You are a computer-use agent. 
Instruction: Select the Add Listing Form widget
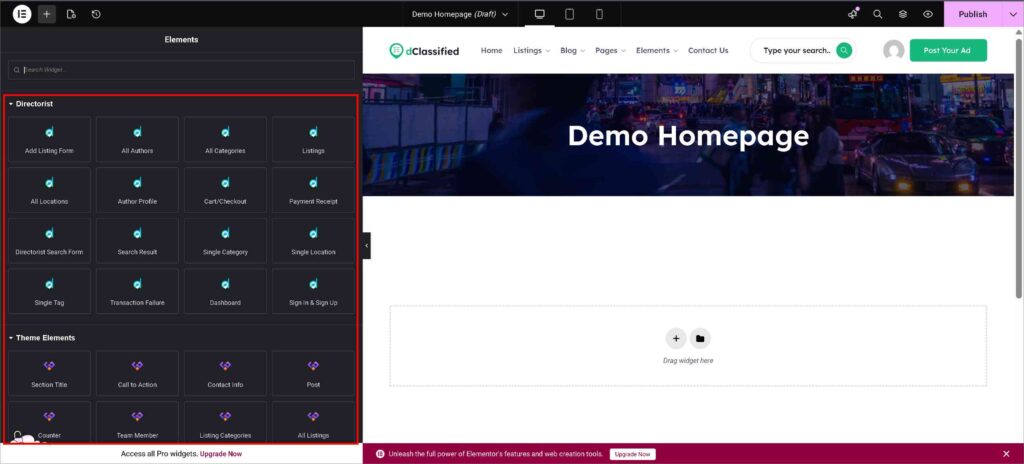pyautogui.click(x=49, y=139)
